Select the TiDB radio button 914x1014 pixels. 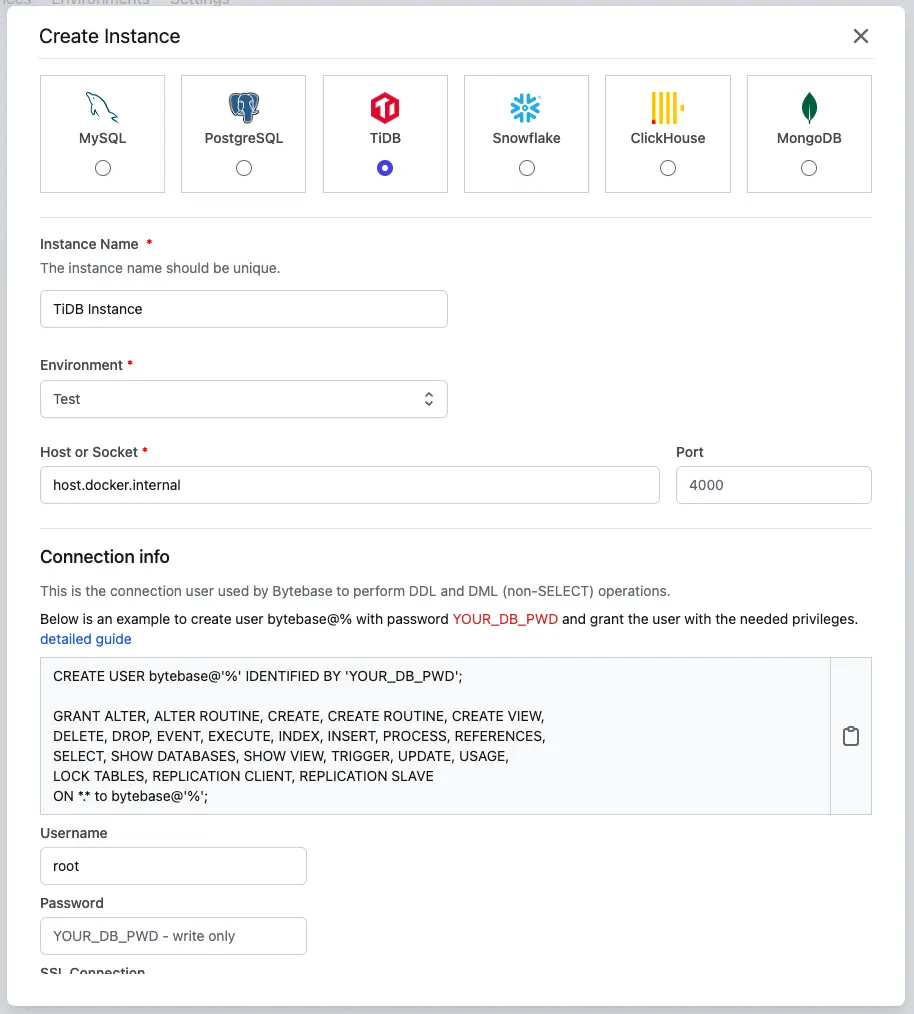coord(385,168)
